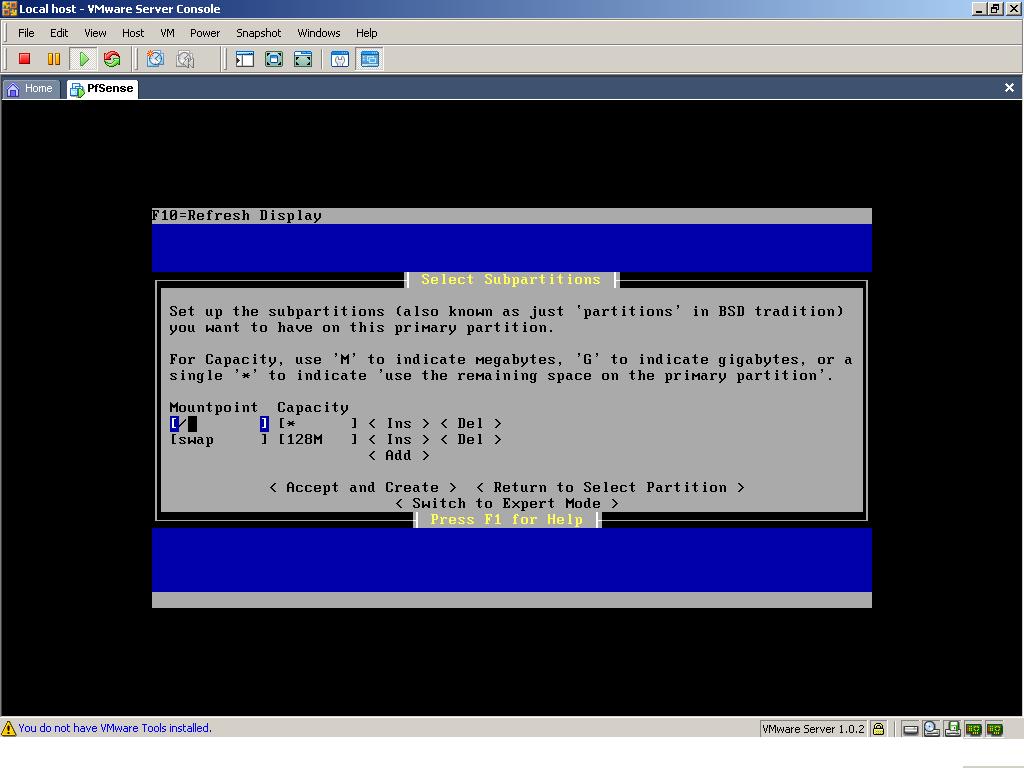Choose Accept and Create
The height and width of the screenshot is (768, 1024).
pyautogui.click(x=362, y=487)
